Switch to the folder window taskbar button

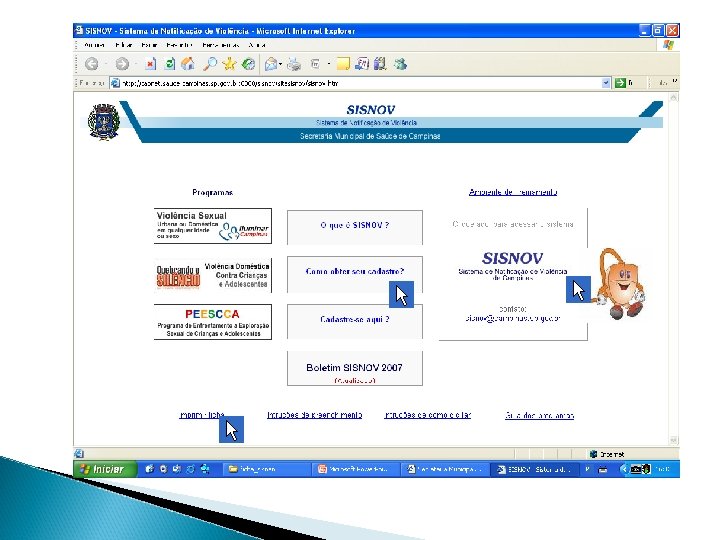point(268,469)
